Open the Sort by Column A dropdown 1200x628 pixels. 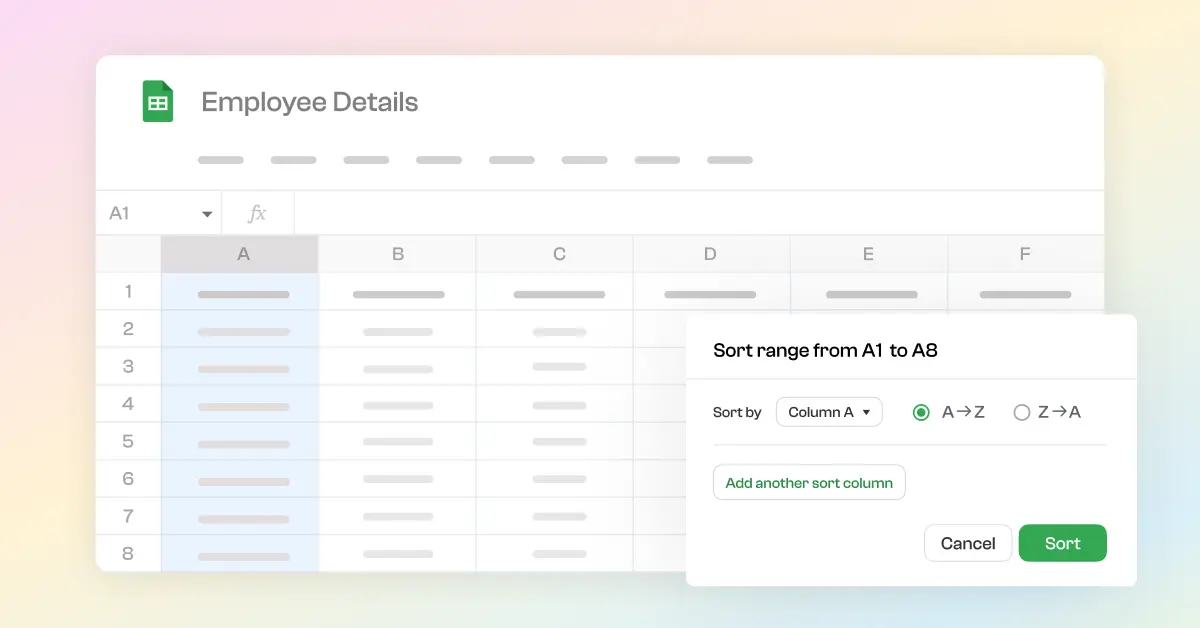click(829, 411)
